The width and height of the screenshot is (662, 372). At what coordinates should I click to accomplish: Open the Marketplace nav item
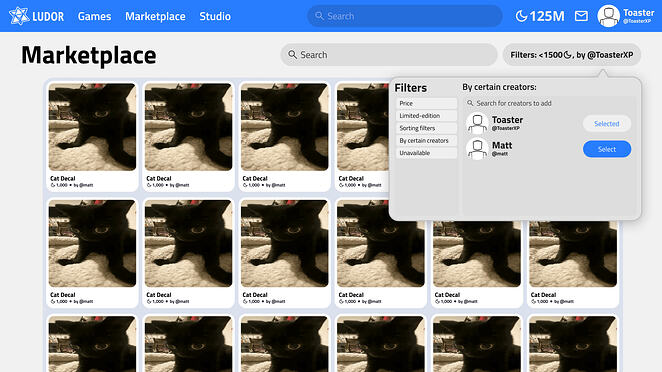[x=155, y=16]
